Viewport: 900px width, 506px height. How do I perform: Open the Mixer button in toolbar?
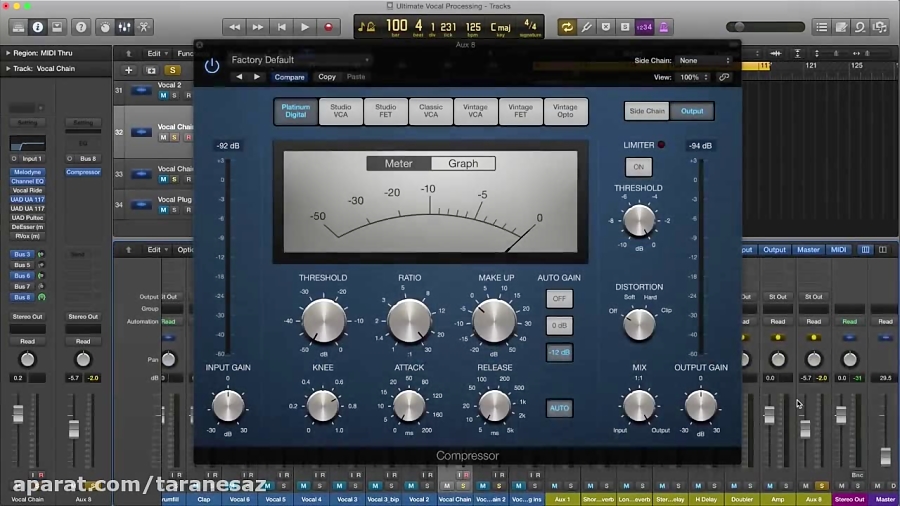[124, 27]
